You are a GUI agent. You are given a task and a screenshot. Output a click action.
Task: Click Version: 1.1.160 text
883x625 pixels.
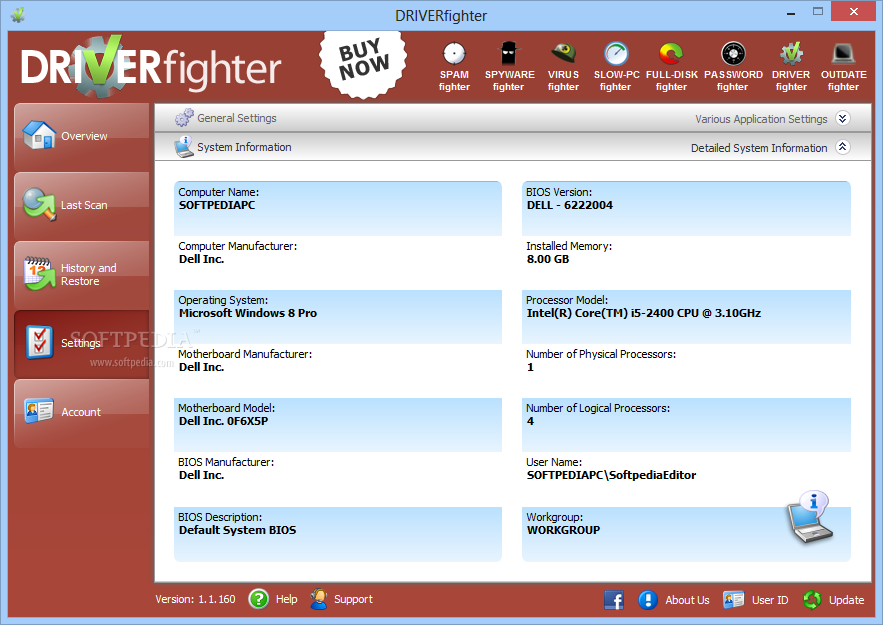195,600
